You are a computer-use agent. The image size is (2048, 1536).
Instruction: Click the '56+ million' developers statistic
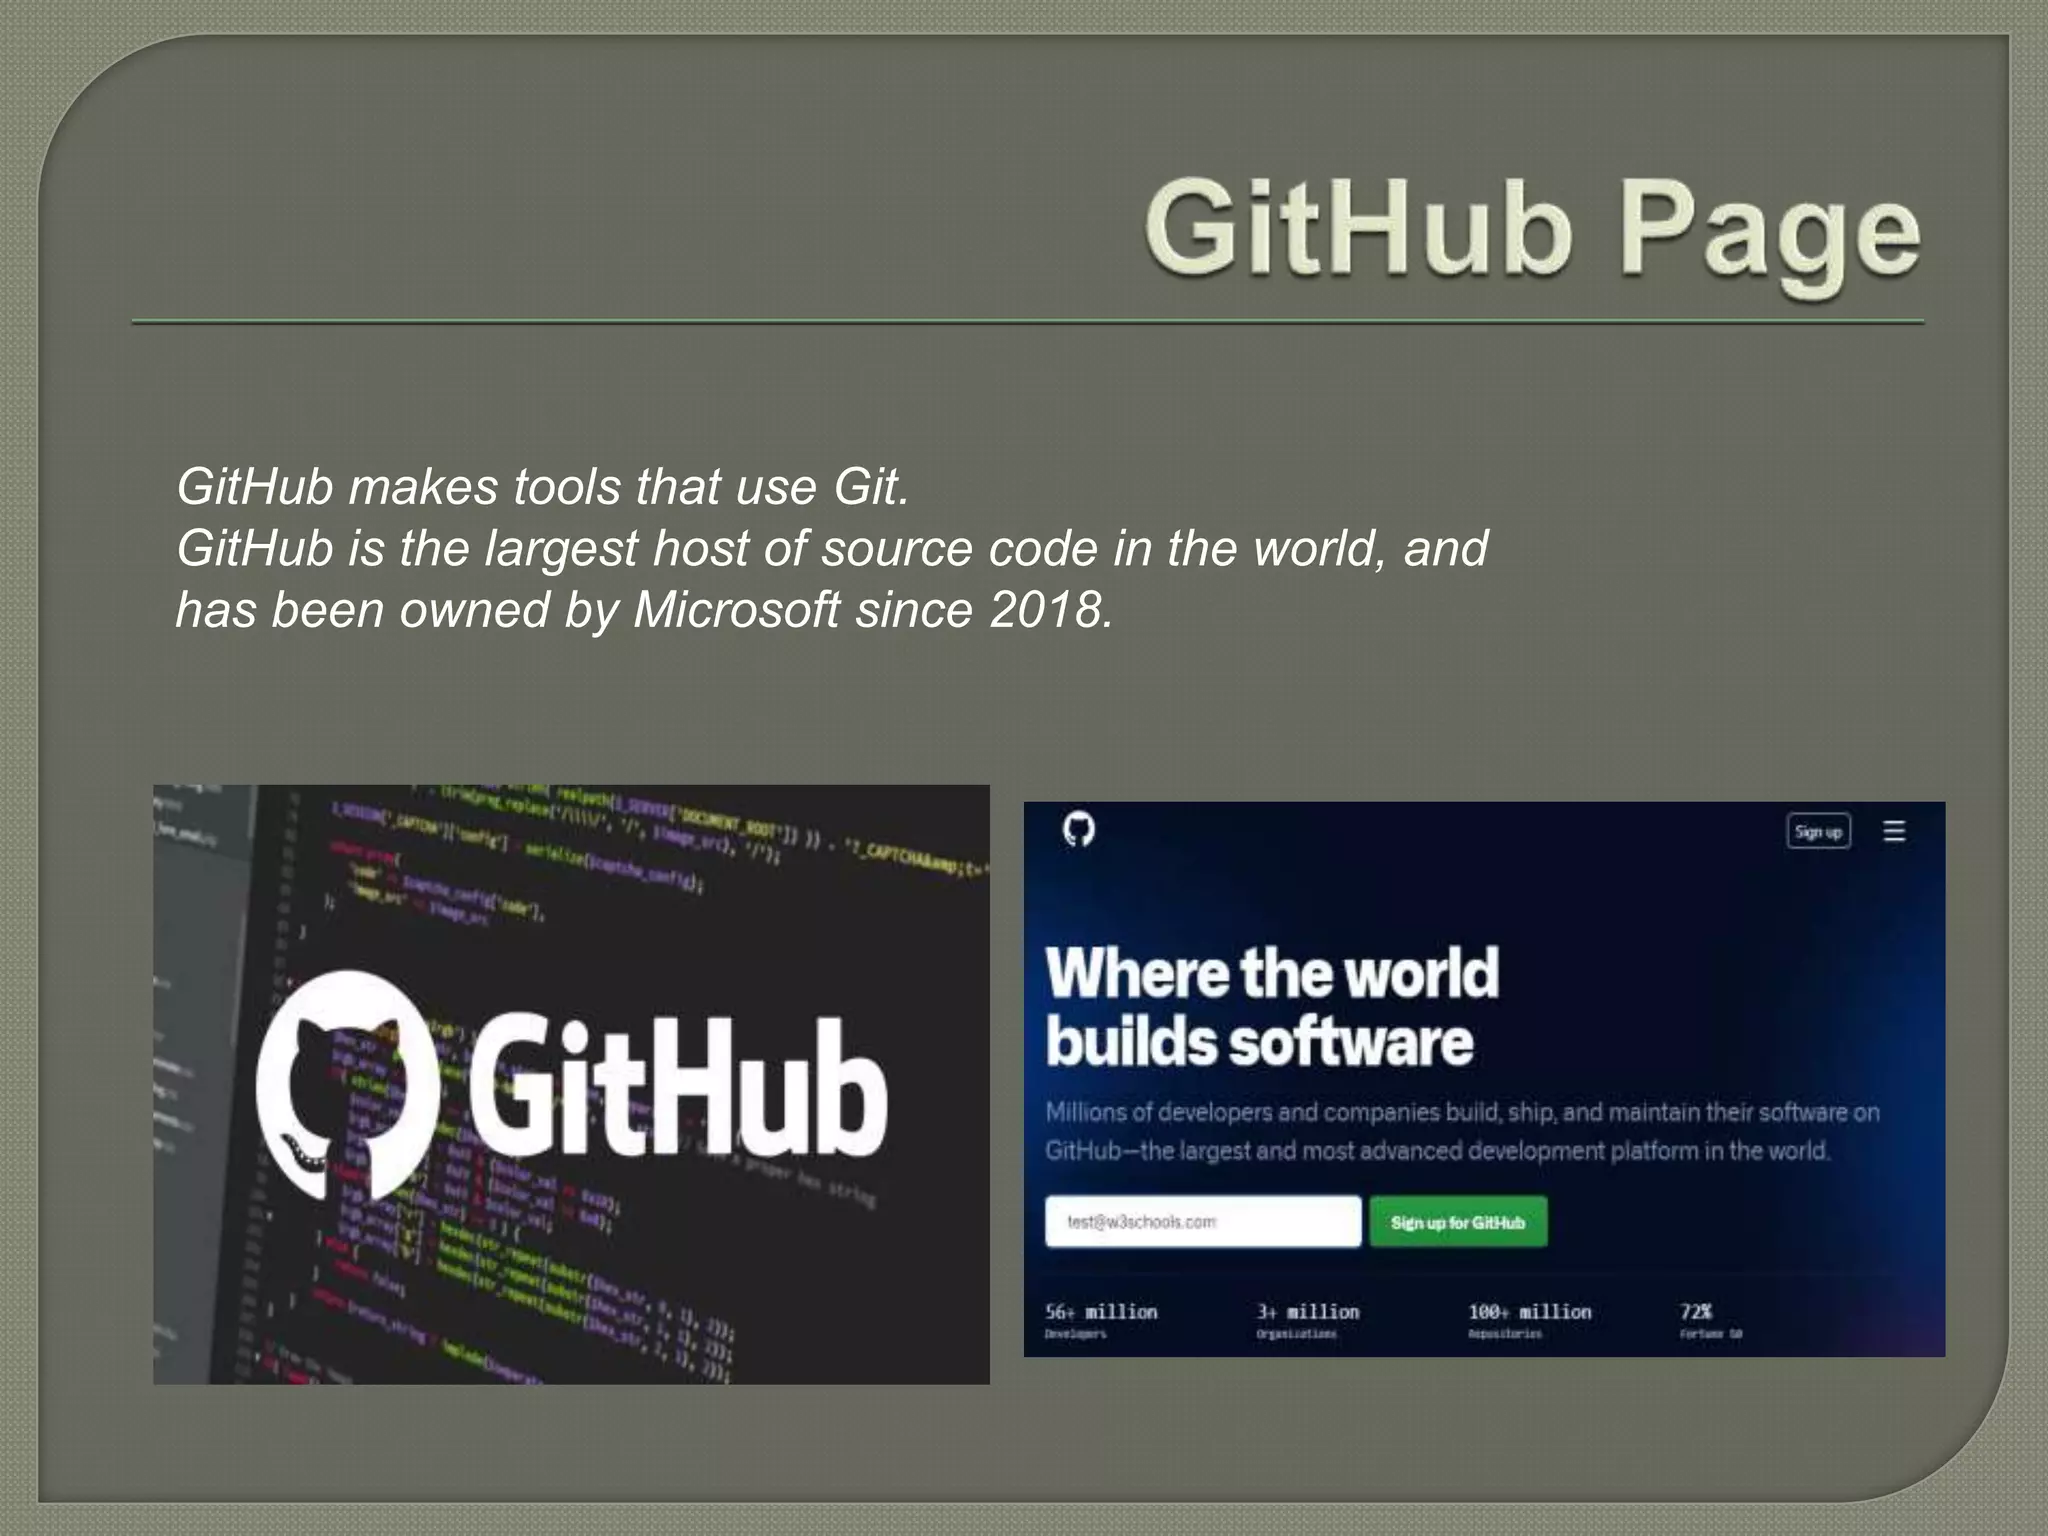pos(1101,1320)
